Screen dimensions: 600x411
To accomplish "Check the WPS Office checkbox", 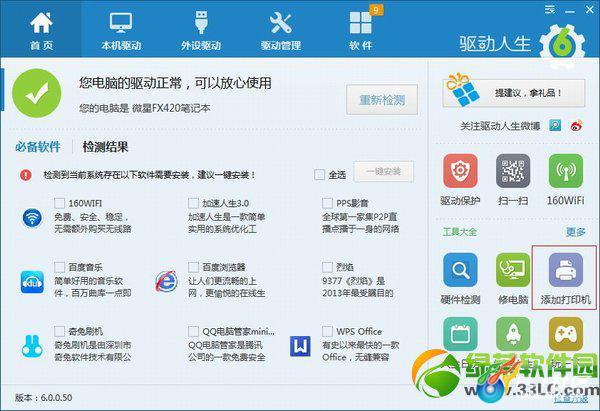I will [x=327, y=331].
